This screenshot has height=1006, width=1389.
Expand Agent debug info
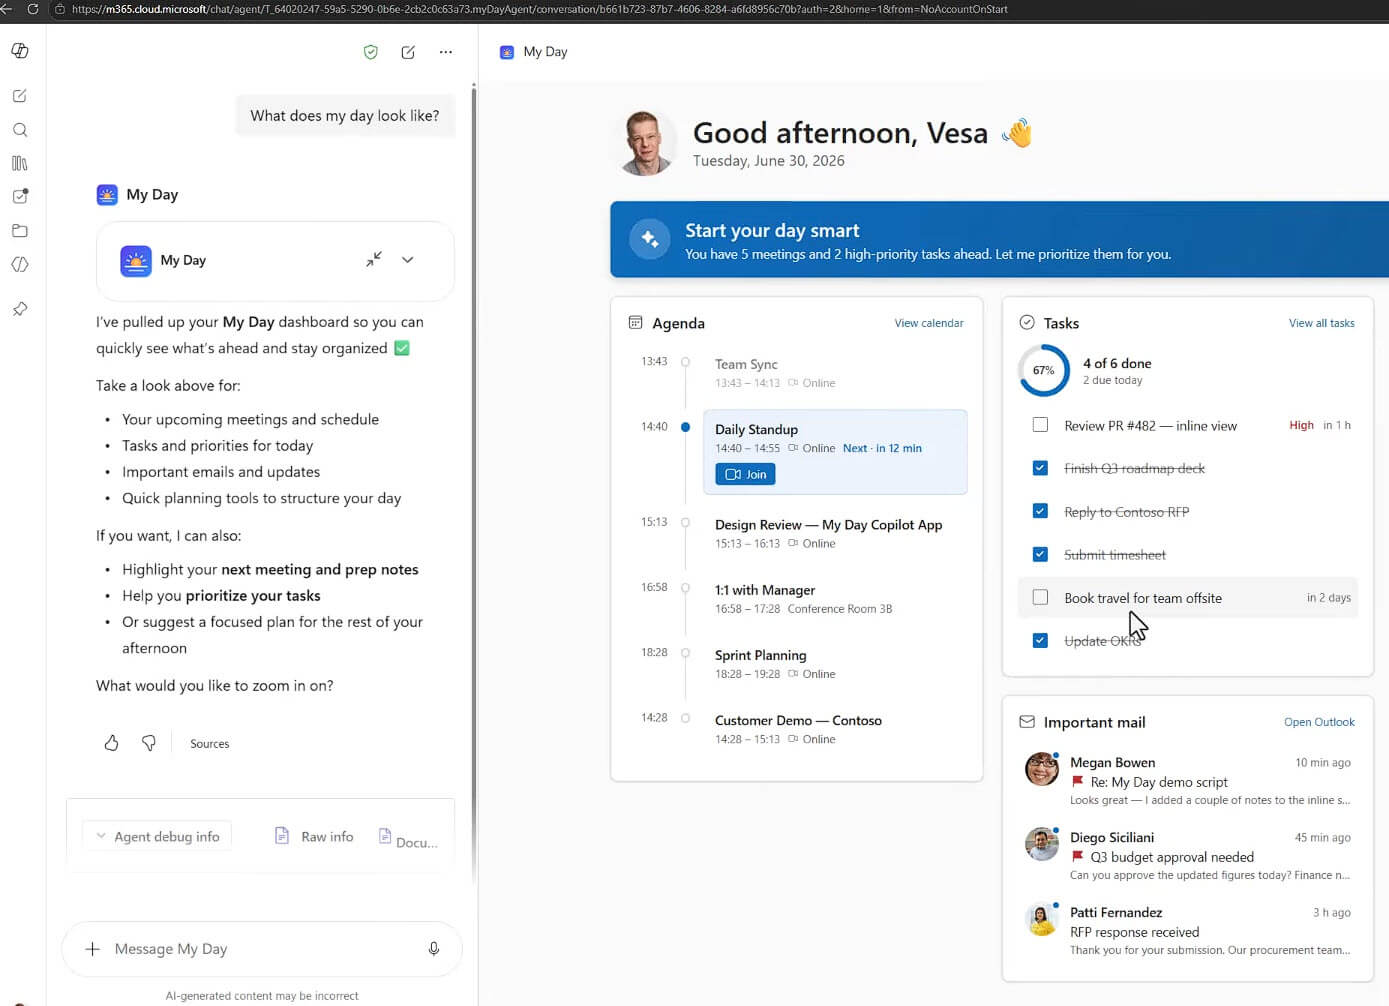157,836
